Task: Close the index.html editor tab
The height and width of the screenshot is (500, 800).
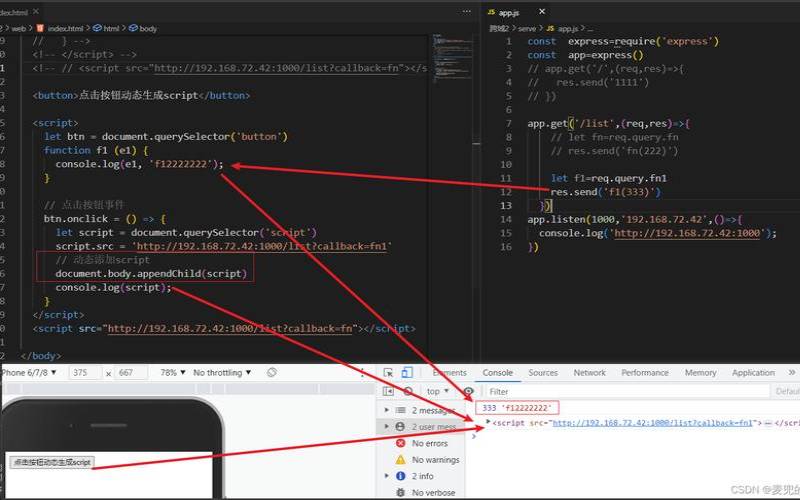Action: pyautogui.click(x=36, y=11)
